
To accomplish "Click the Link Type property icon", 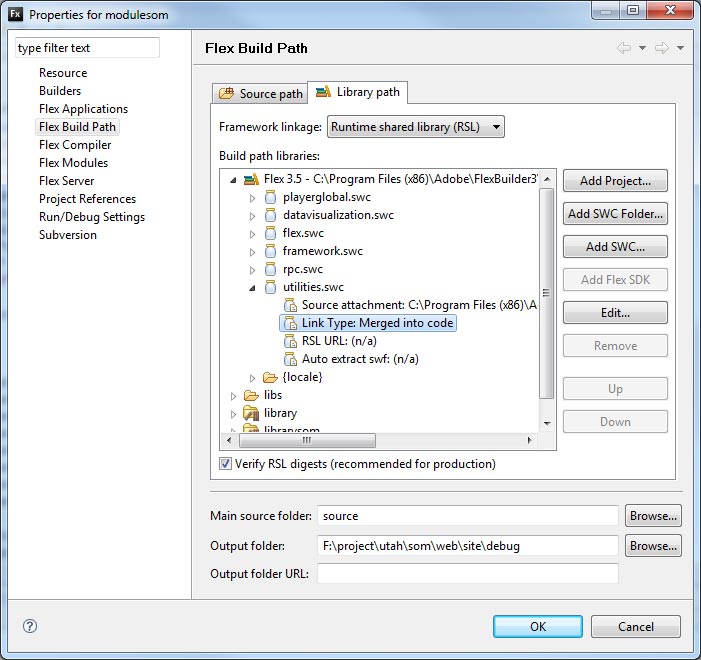I will [290, 323].
